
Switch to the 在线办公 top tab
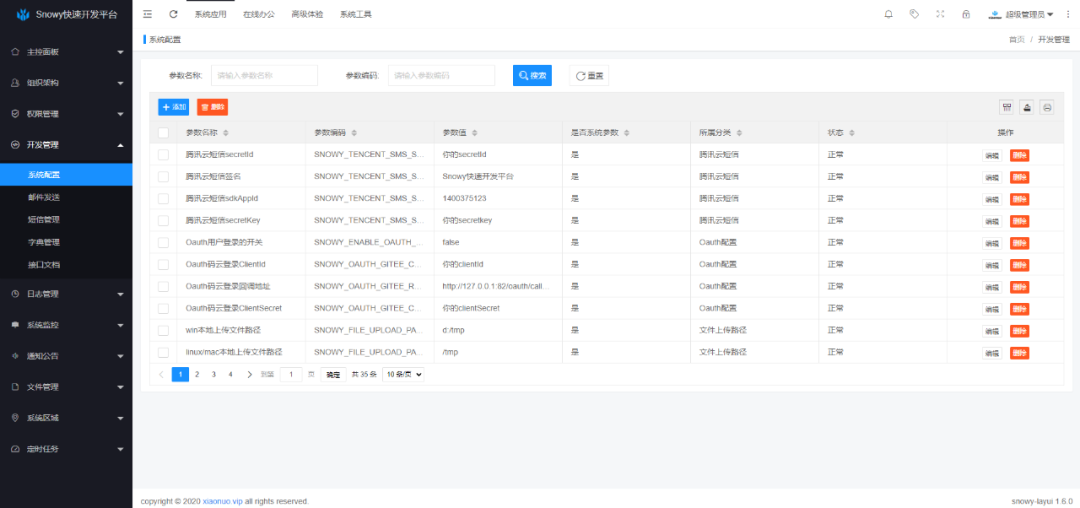[258, 14]
